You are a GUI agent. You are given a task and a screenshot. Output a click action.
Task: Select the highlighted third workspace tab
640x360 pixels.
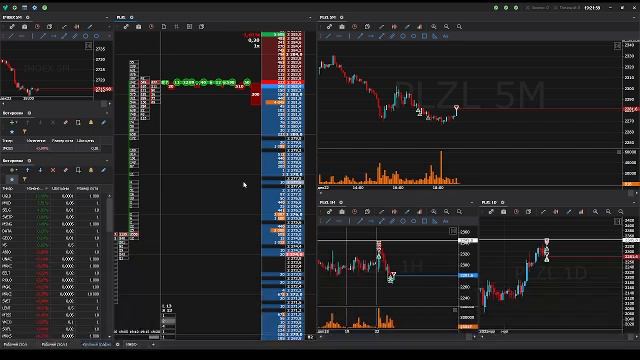[x=96, y=344]
